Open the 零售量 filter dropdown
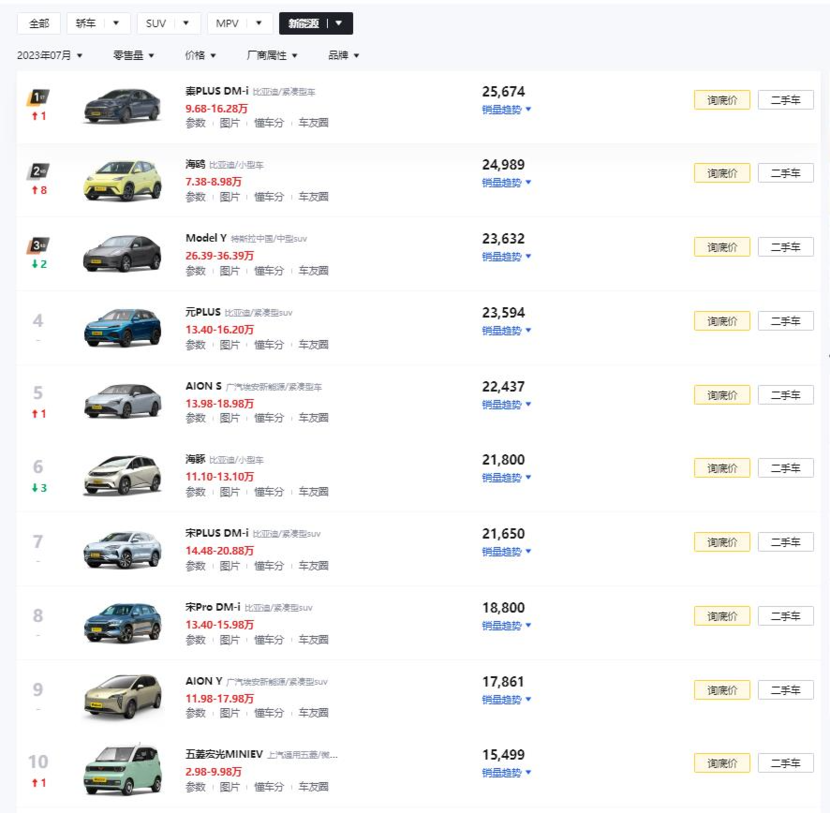 tap(133, 55)
